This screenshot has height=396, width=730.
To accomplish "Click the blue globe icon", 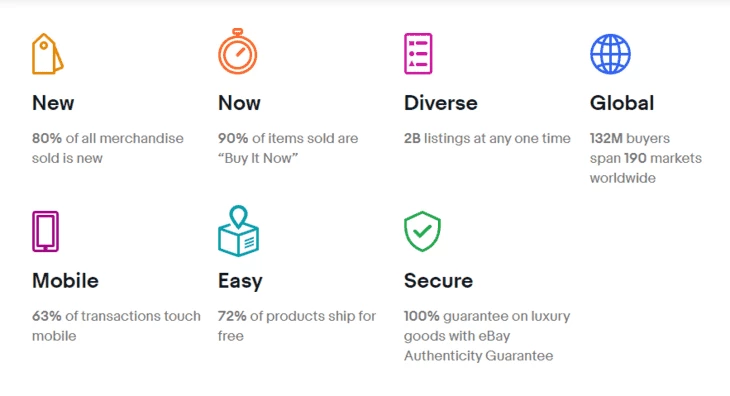I will coord(610,54).
